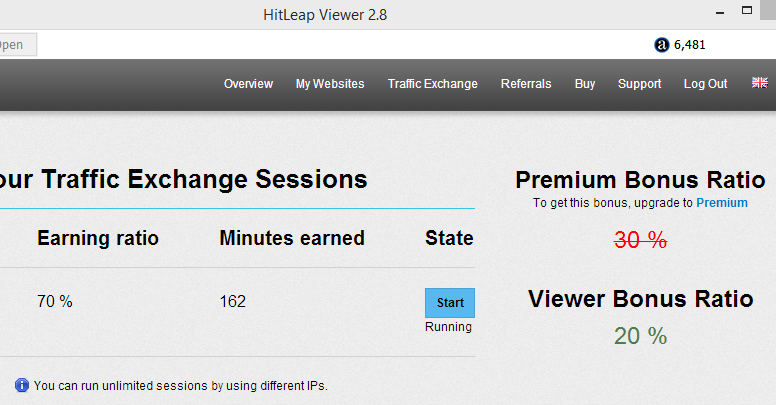Image resolution: width=776 pixels, height=405 pixels.
Task: Click the blue info icon
Action: point(22,385)
